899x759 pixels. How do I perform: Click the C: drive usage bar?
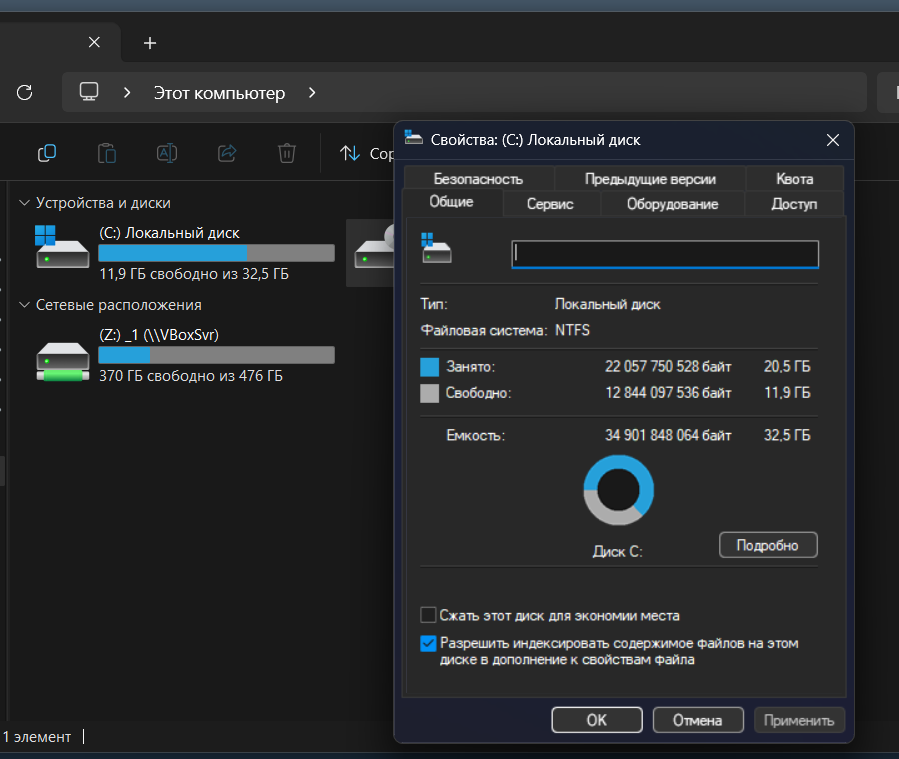click(x=216, y=253)
